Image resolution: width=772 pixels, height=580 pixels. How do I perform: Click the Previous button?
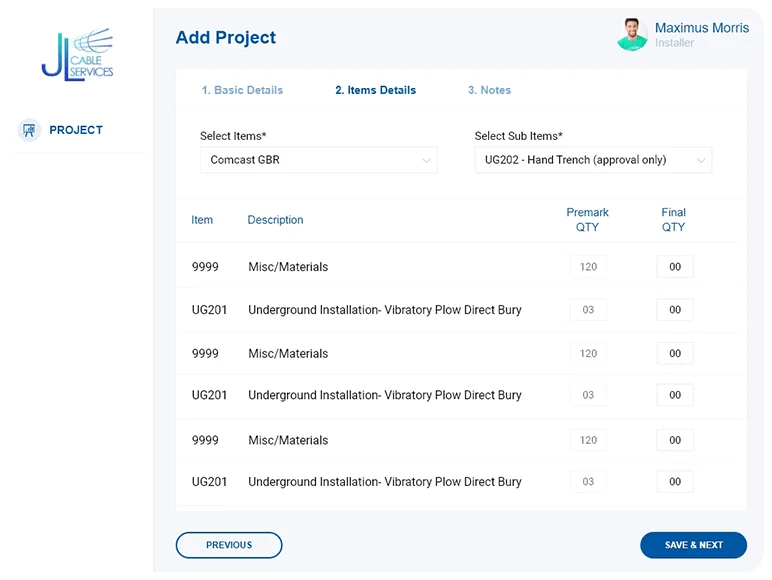click(x=229, y=545)
